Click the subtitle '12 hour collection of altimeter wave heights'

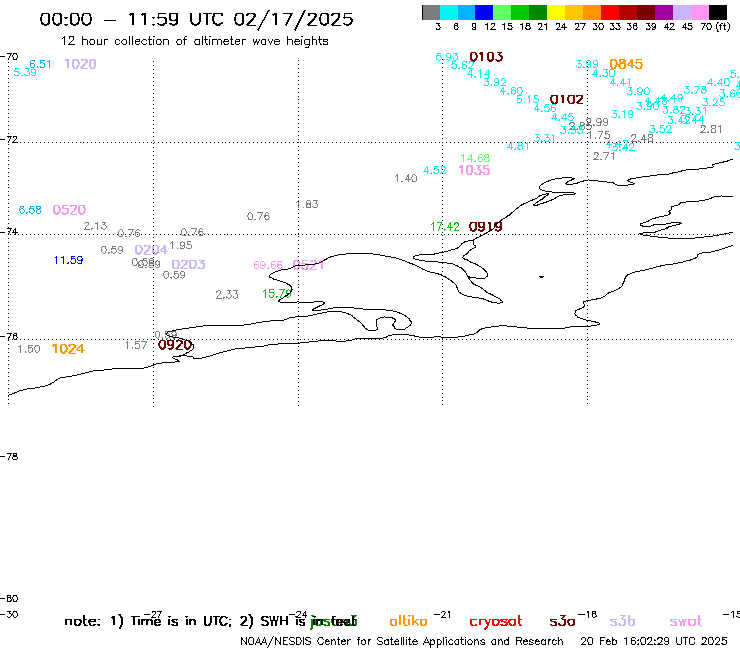coord(194,41)
